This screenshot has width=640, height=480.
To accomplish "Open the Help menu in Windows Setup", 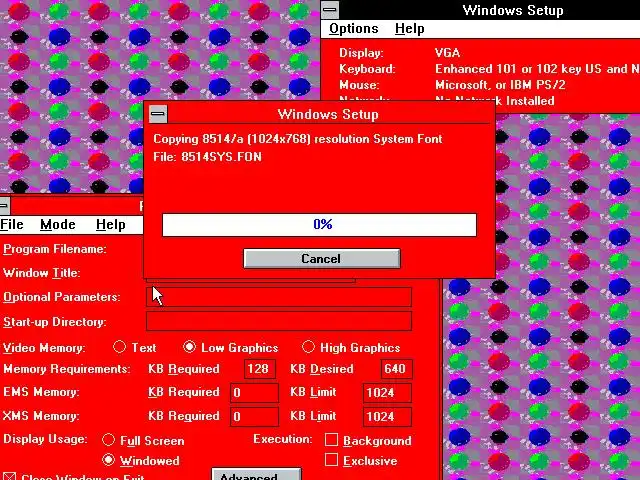I will coord(410,29).
